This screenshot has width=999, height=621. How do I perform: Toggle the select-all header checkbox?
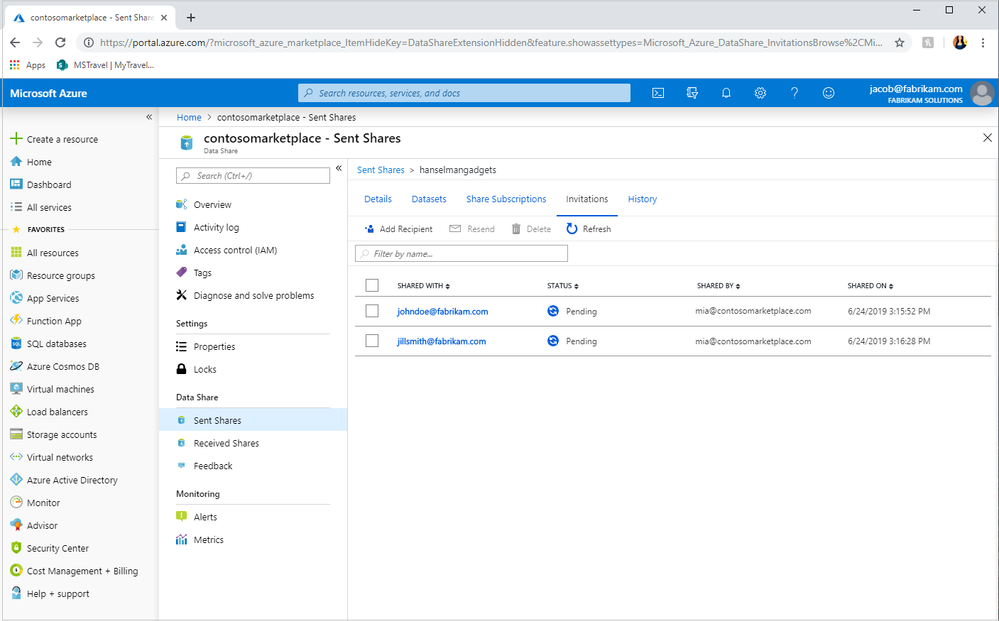pyautogui.click(x=372, y=286)
